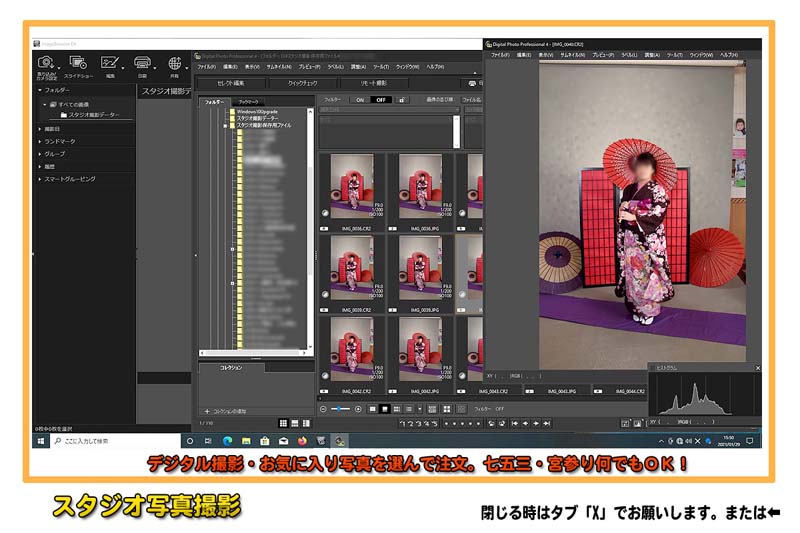
Task: Open the 編集 edit tool in ImageBrowser
Action: [110, 63]
